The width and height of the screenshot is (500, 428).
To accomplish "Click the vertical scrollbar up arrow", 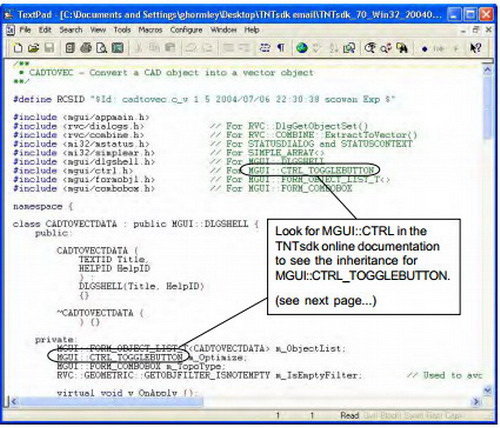I will pyautogui.click(x=488, y=69).
